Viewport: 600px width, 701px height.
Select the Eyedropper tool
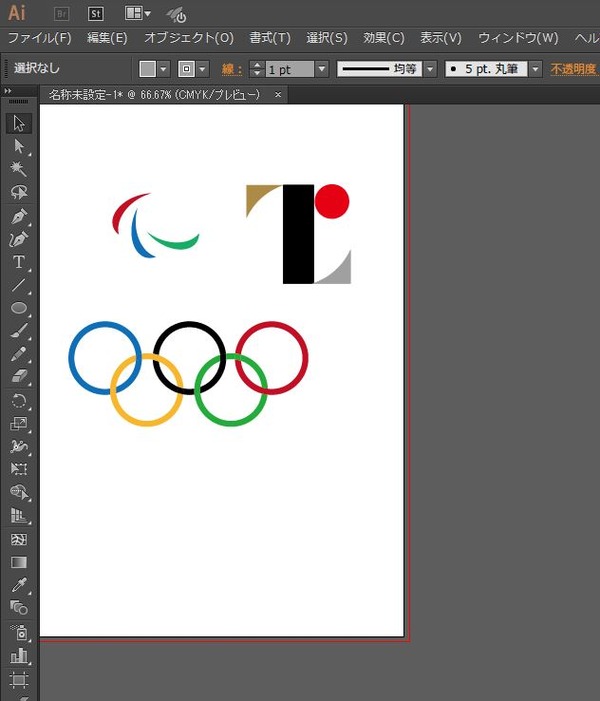19,585
